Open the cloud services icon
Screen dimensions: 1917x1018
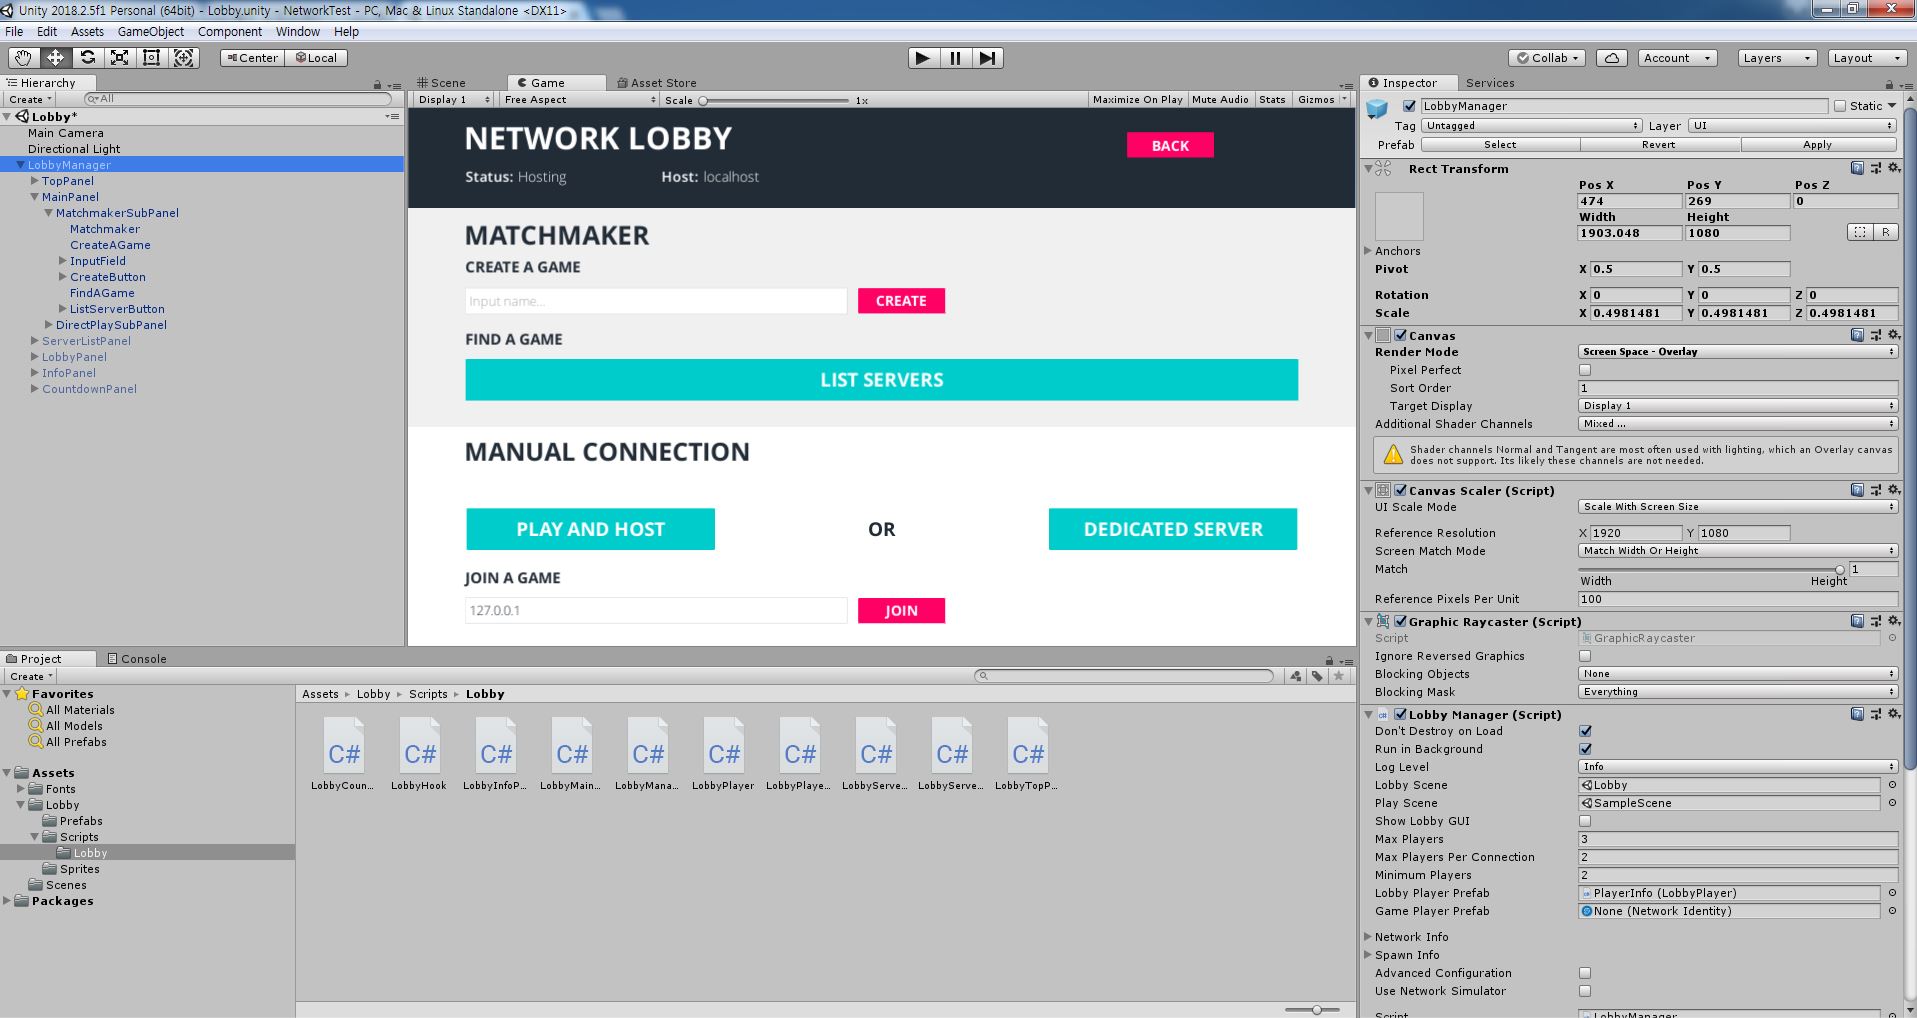click(1611, 58)
